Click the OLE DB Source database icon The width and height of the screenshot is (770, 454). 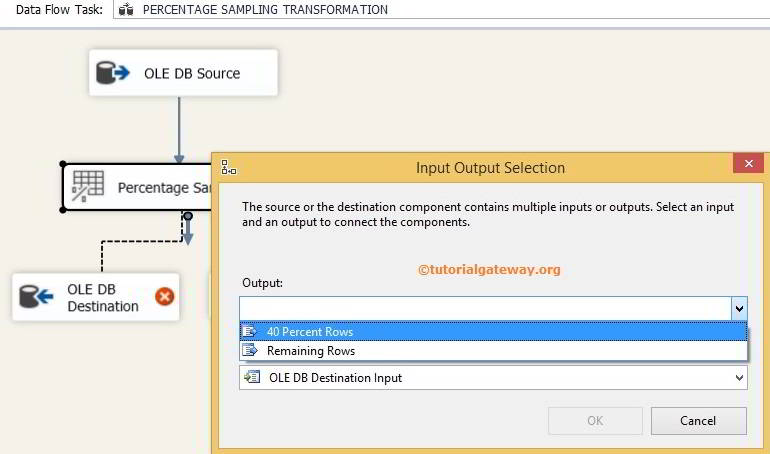[x=112, y=73]
